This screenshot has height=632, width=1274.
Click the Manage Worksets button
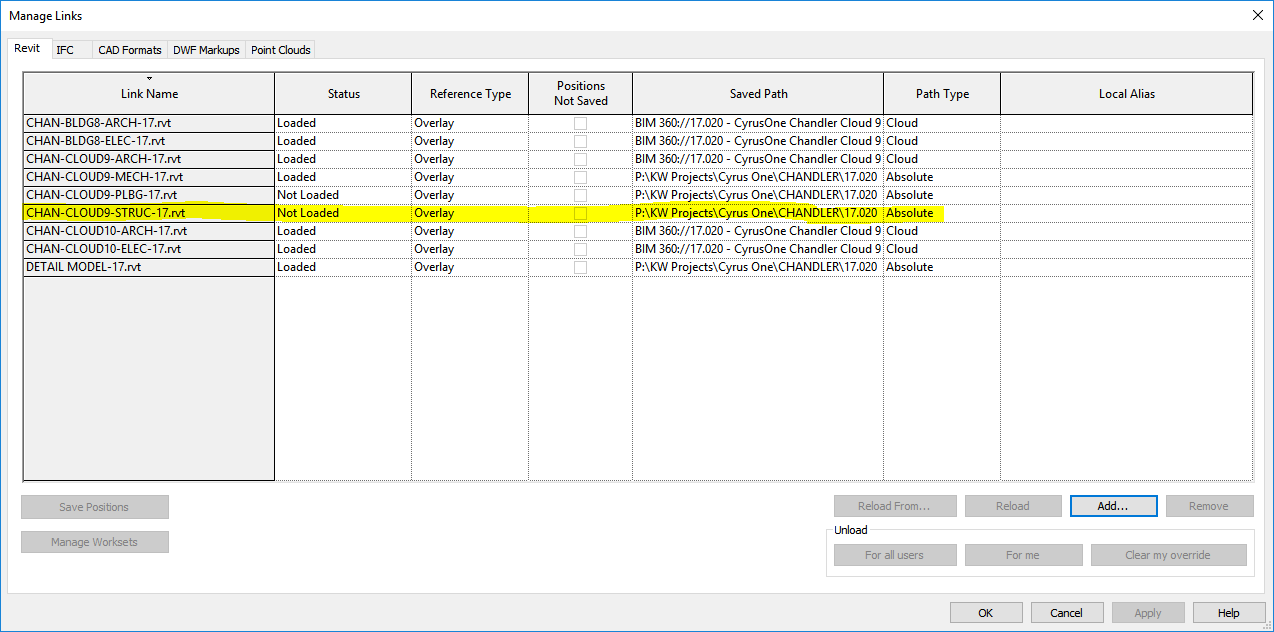click(95, 542)
